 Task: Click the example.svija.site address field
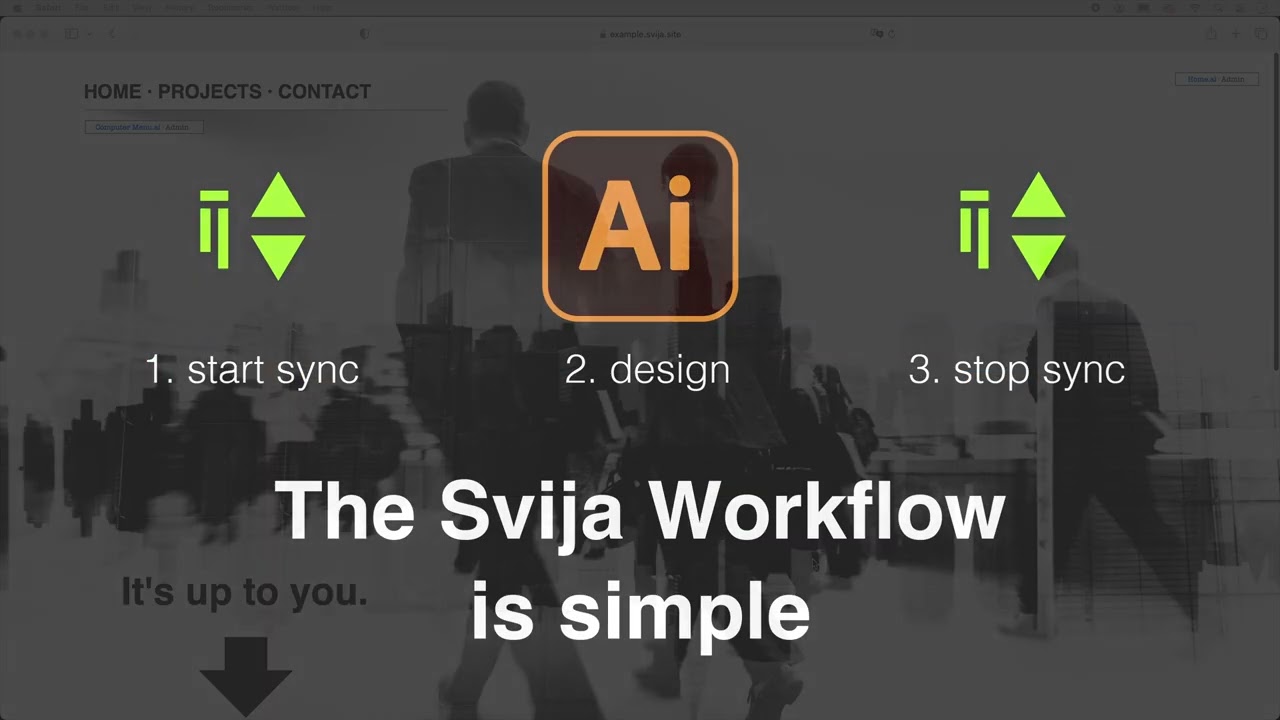(x=640, y=34)
